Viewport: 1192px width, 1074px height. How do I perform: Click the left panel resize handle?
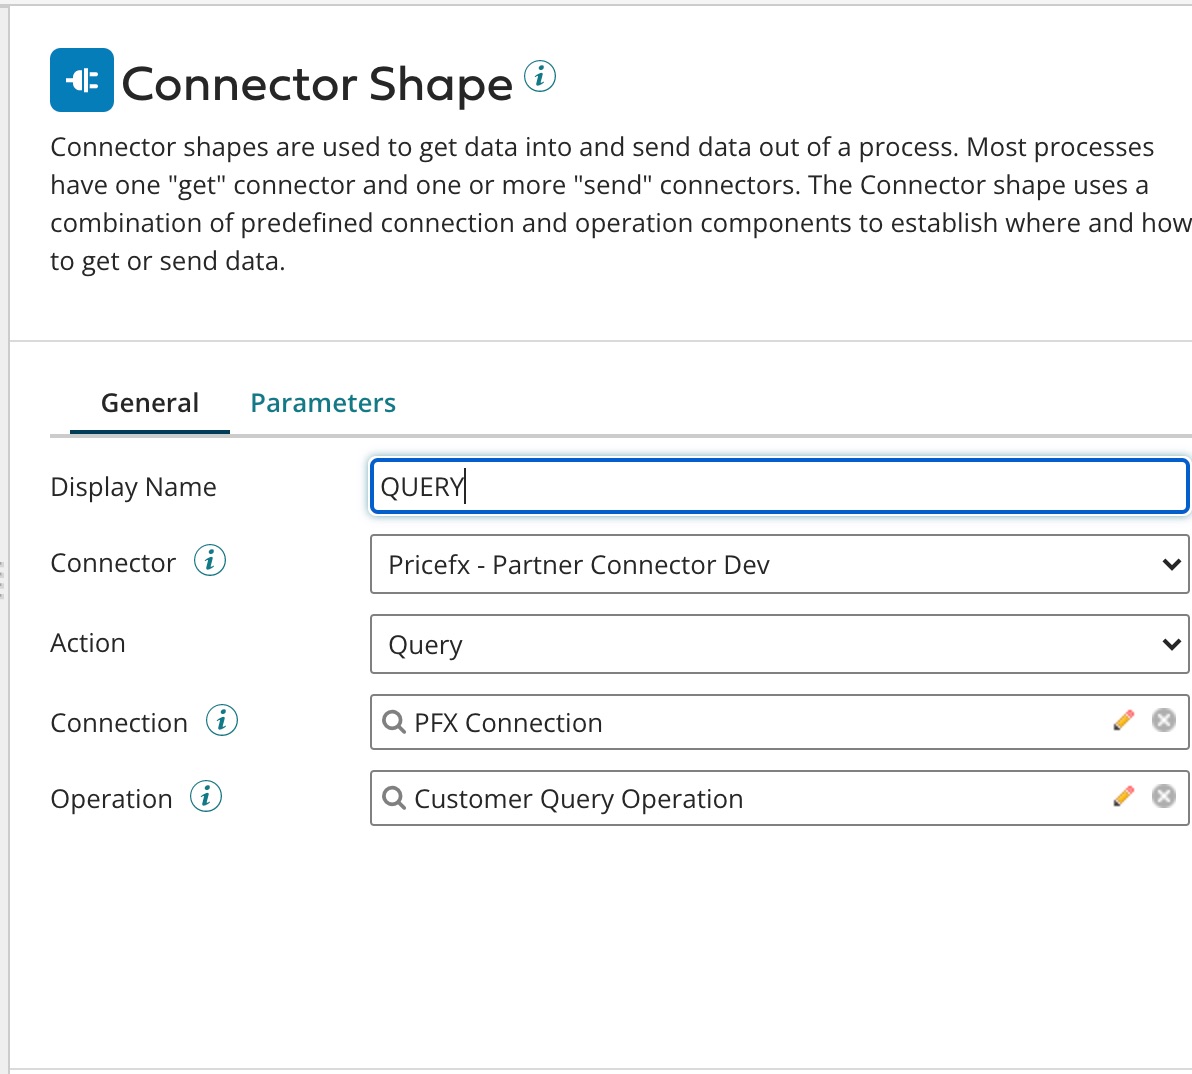pos(3,580)
